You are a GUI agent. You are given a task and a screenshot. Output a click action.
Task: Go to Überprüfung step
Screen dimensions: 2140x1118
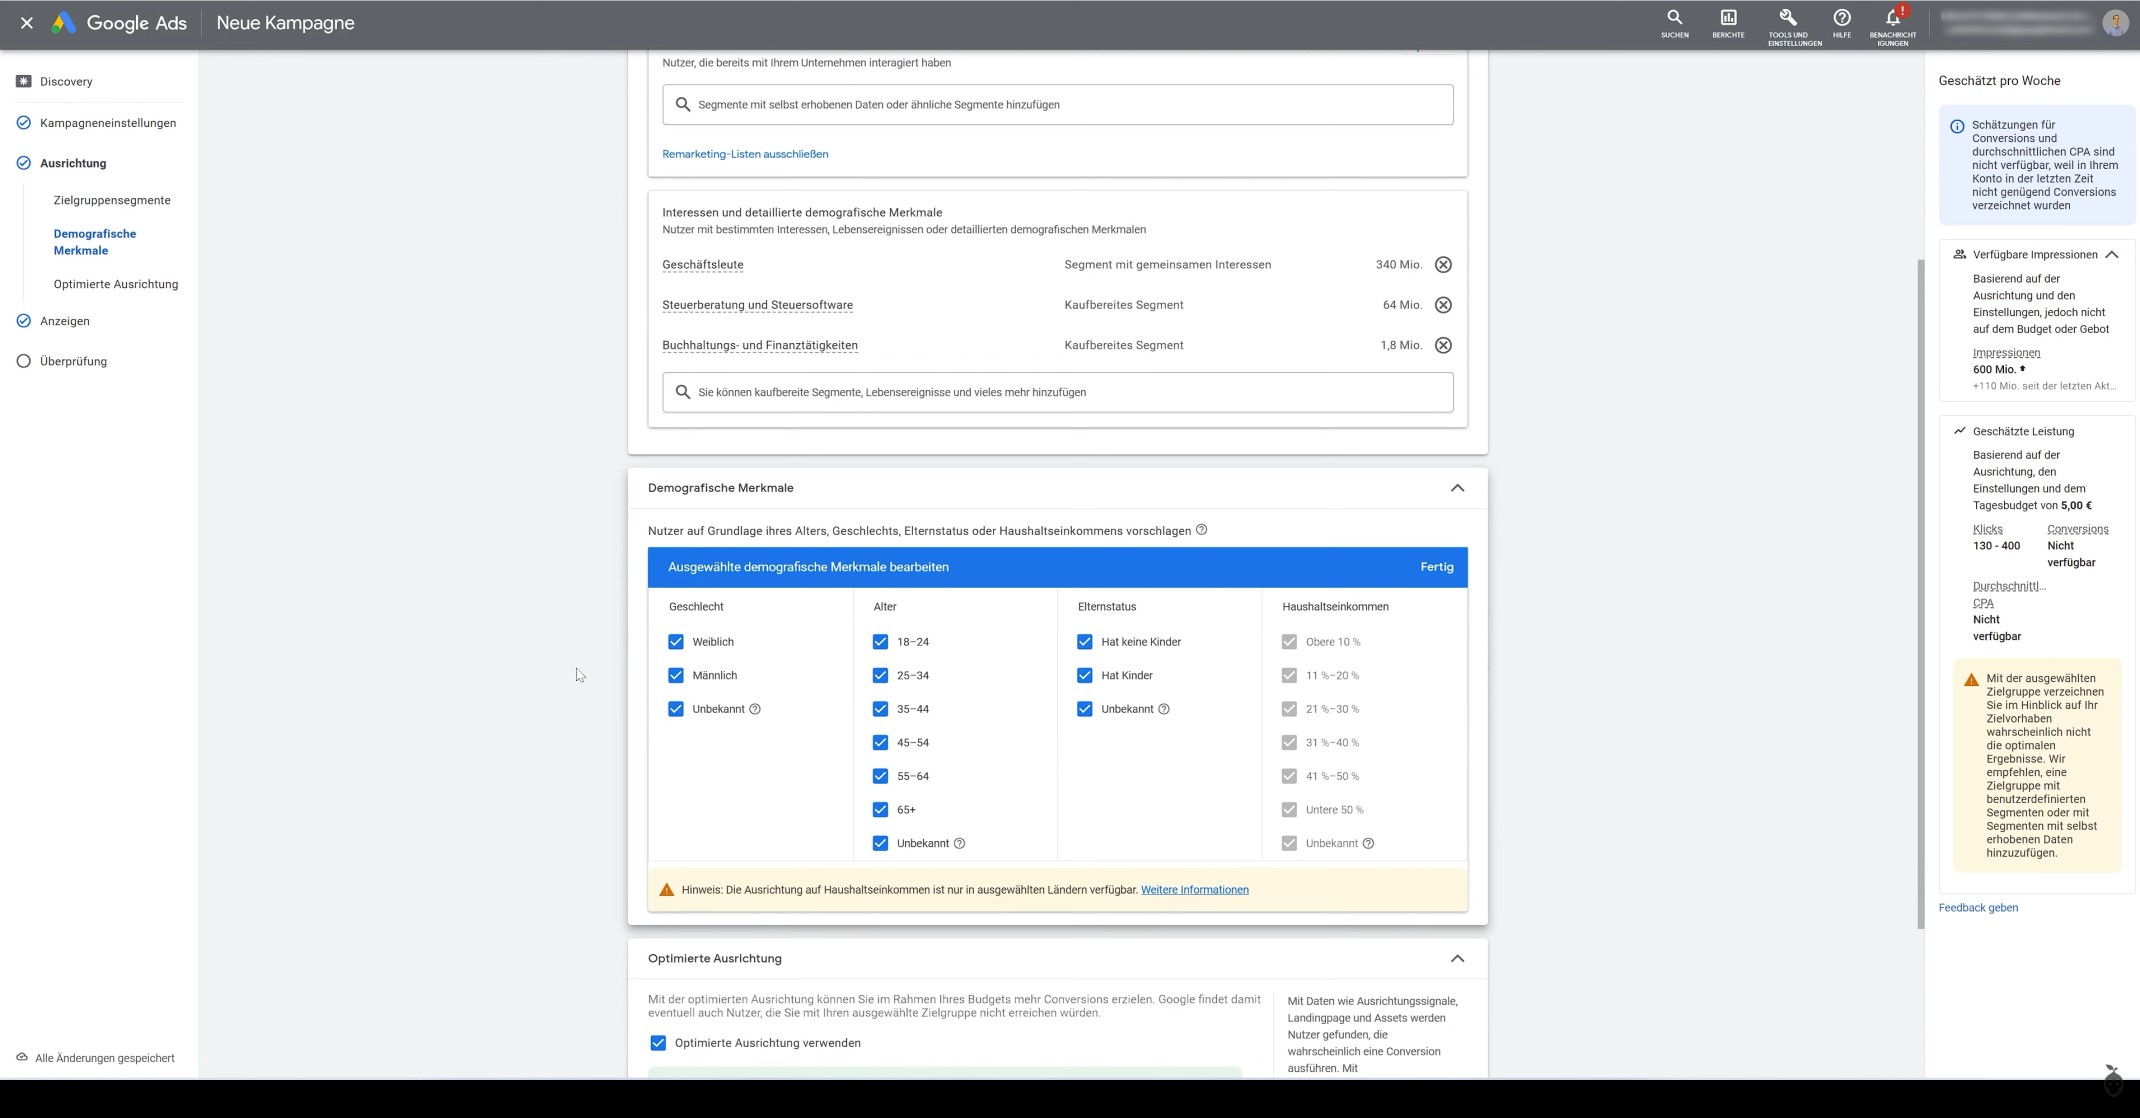coord(73,361)
